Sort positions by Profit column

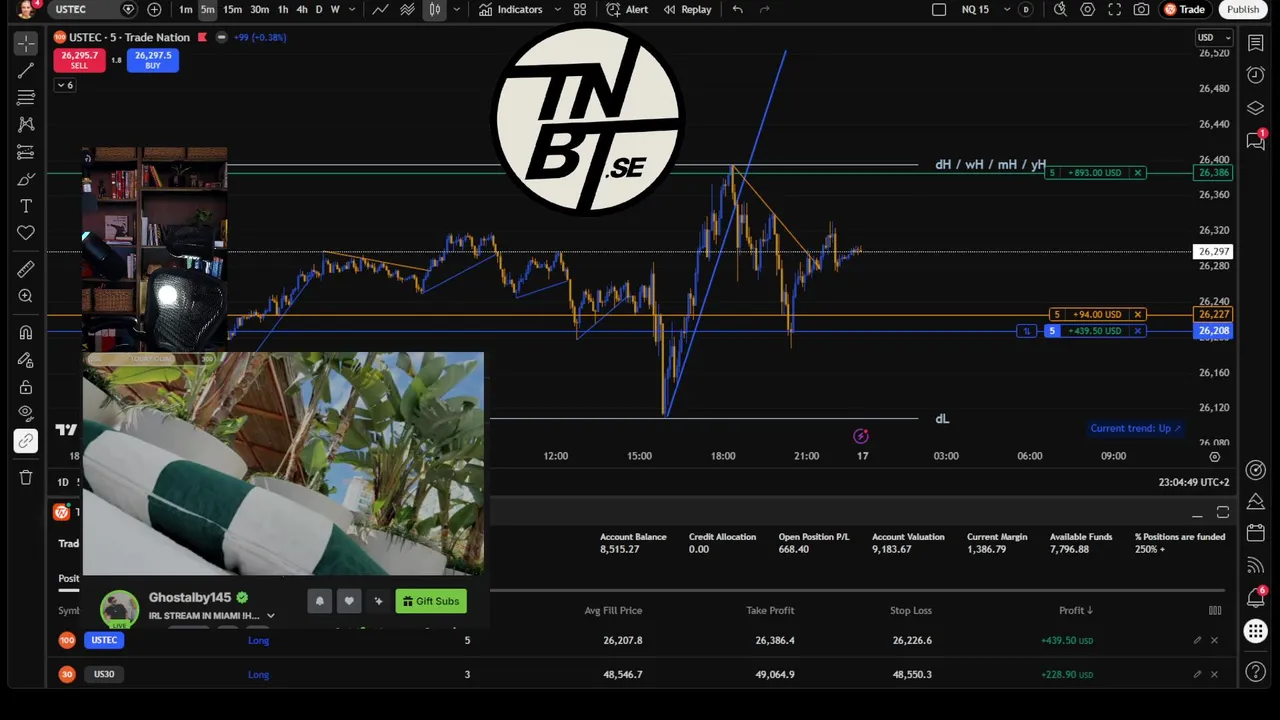1076,610
